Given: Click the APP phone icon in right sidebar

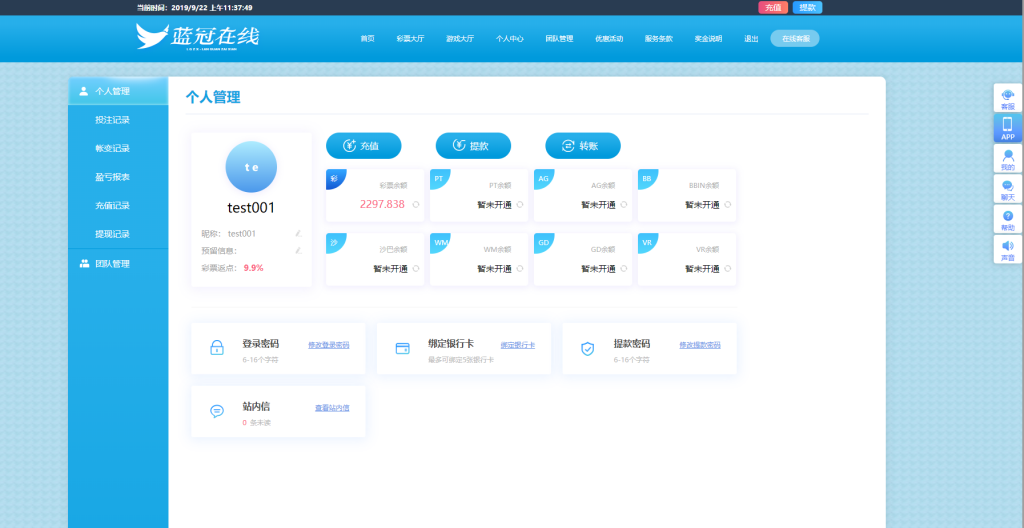Looking at the screenshot, I should pos(1007,127).
